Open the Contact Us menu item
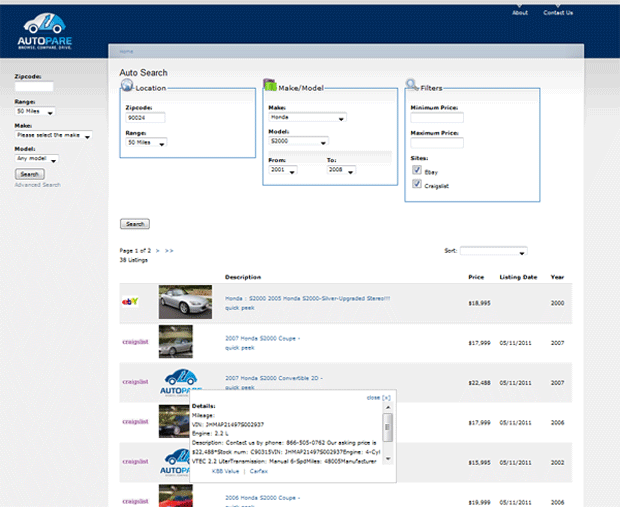 558,13
